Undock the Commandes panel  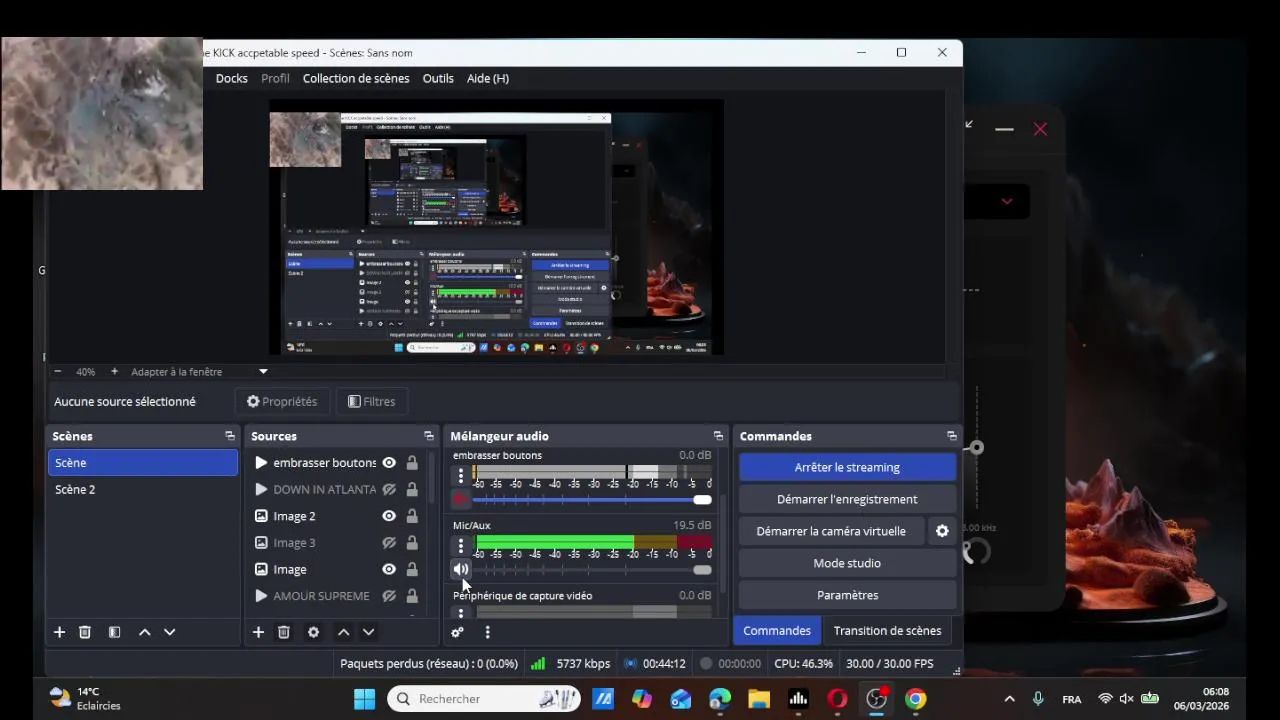click(x=951, y=436)
